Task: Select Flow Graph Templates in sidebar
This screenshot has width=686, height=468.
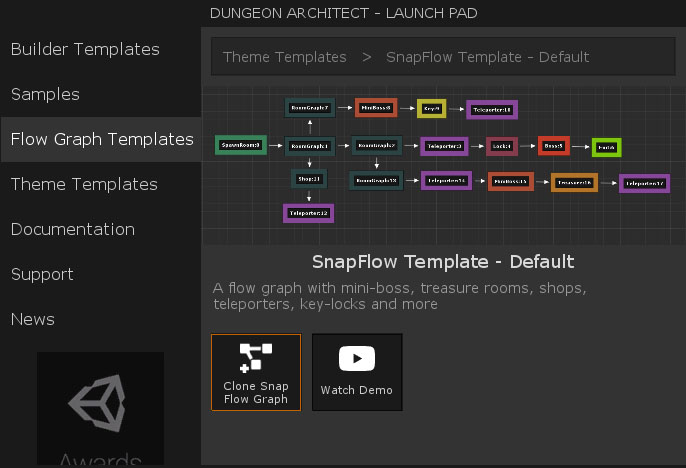Action: [x=102, y=139]
